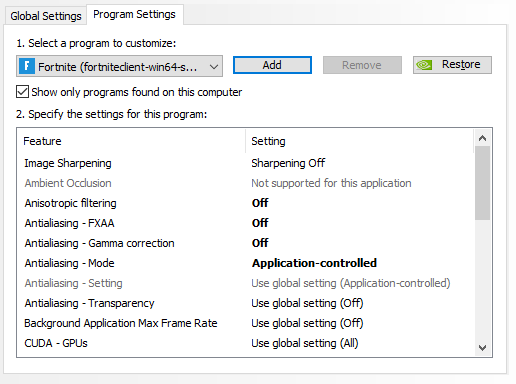
Task: Uncheck Show only programs found on this computer
Action: pyautogui.click(x=22, y=92)
